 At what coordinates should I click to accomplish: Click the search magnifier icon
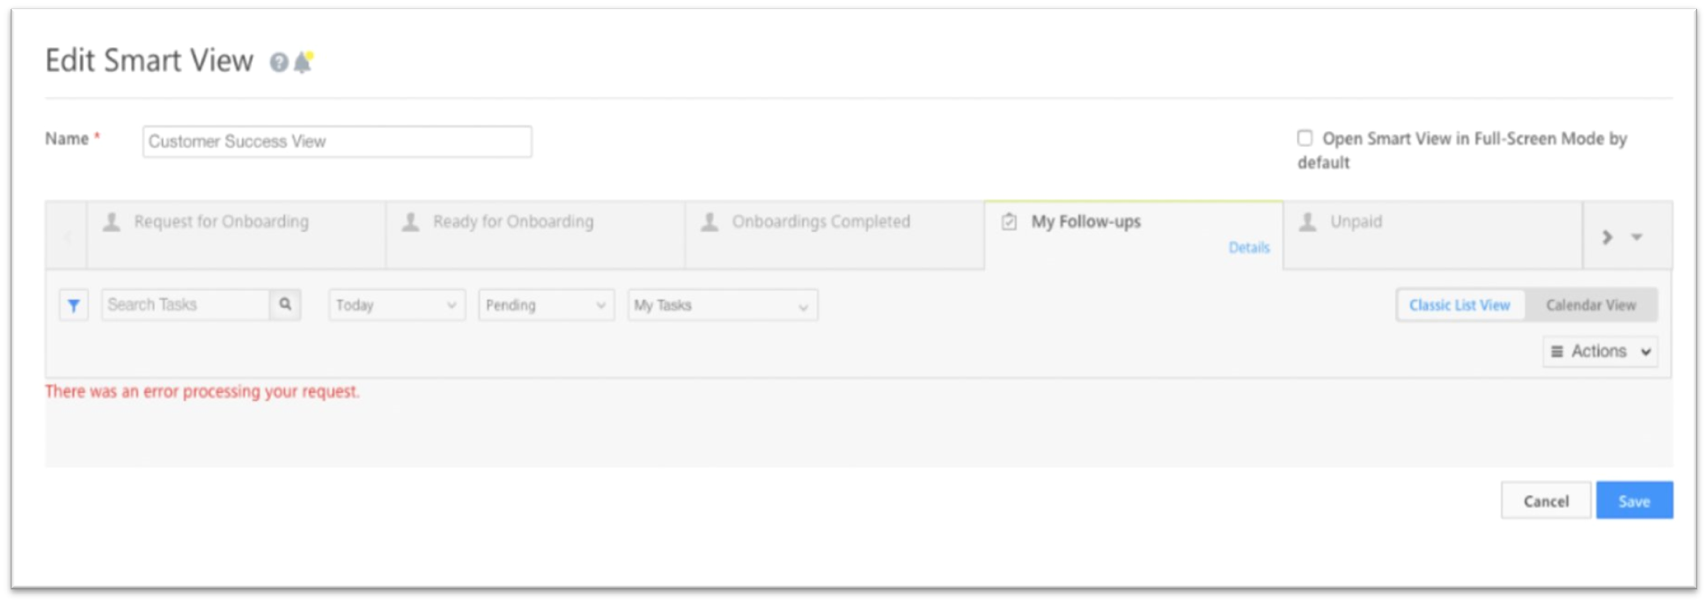tap(285, 304)
